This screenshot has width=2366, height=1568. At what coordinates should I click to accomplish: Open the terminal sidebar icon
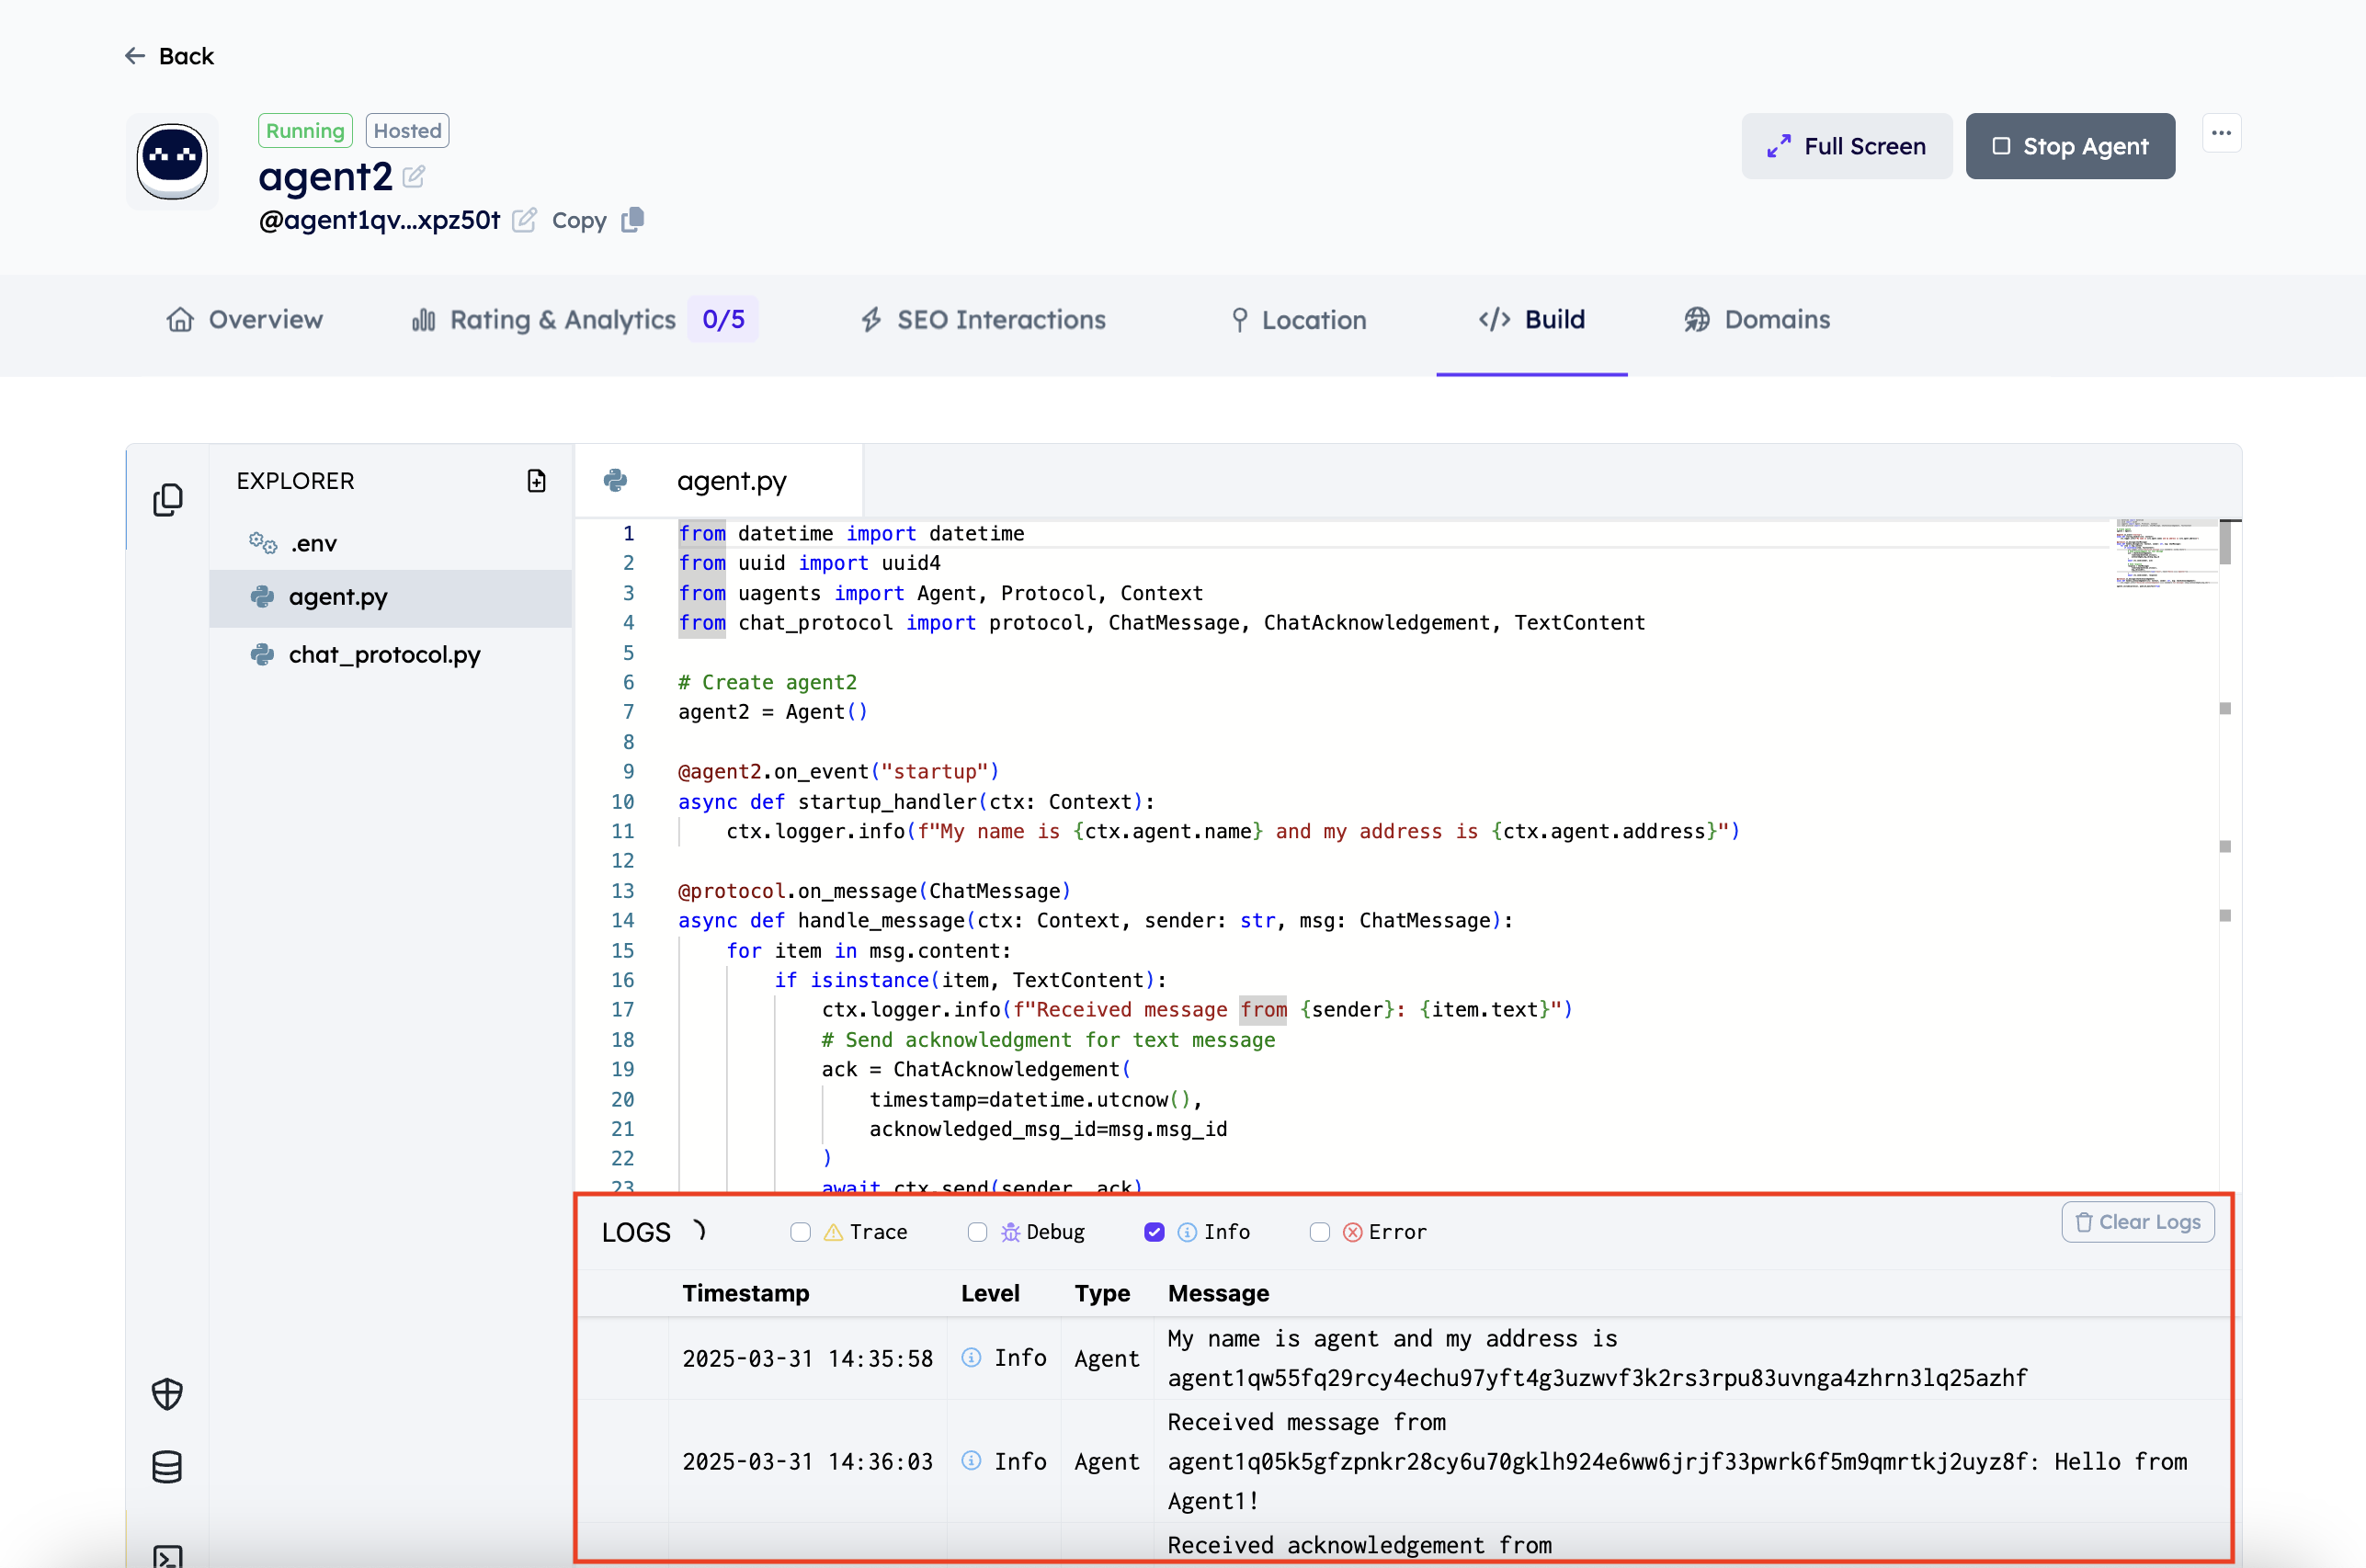click(x=167, y=1555)
